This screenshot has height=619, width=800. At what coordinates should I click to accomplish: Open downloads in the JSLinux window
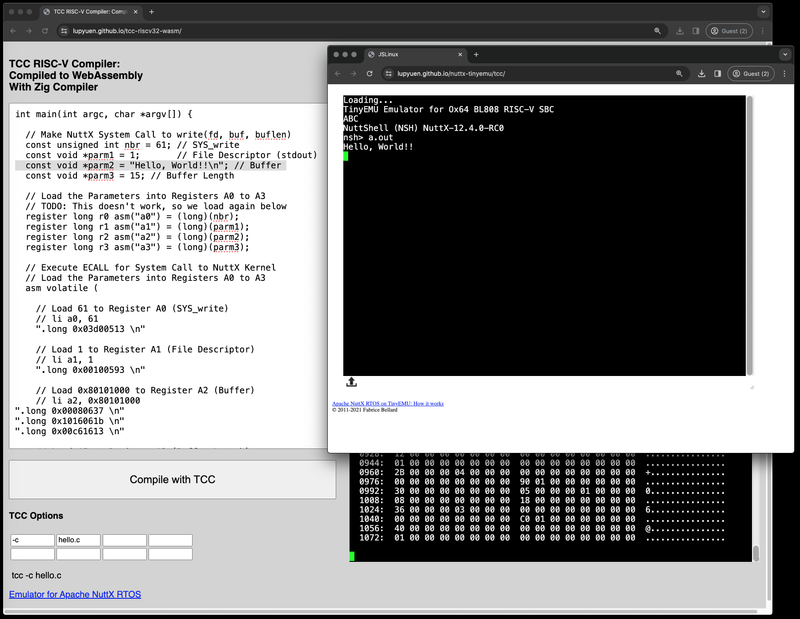coord(703,73)
